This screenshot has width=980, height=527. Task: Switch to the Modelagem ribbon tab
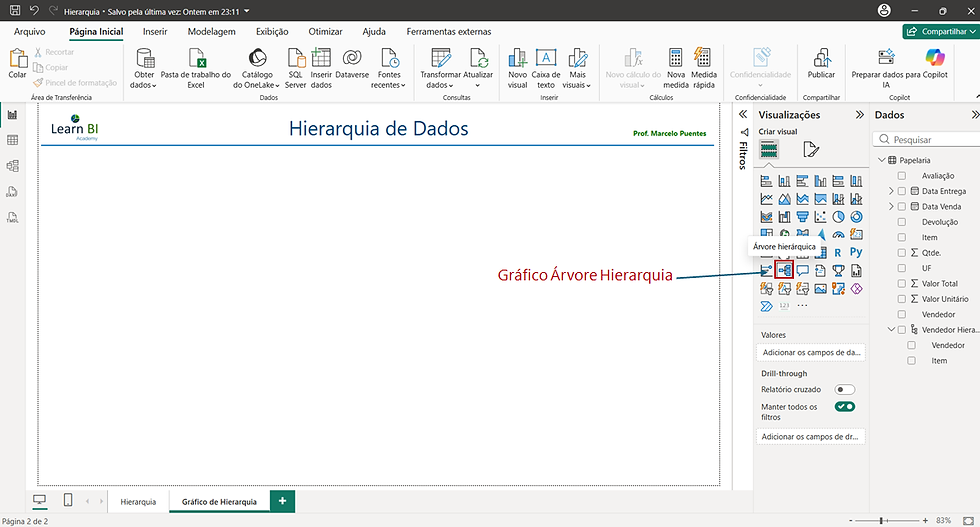[211, 31]
